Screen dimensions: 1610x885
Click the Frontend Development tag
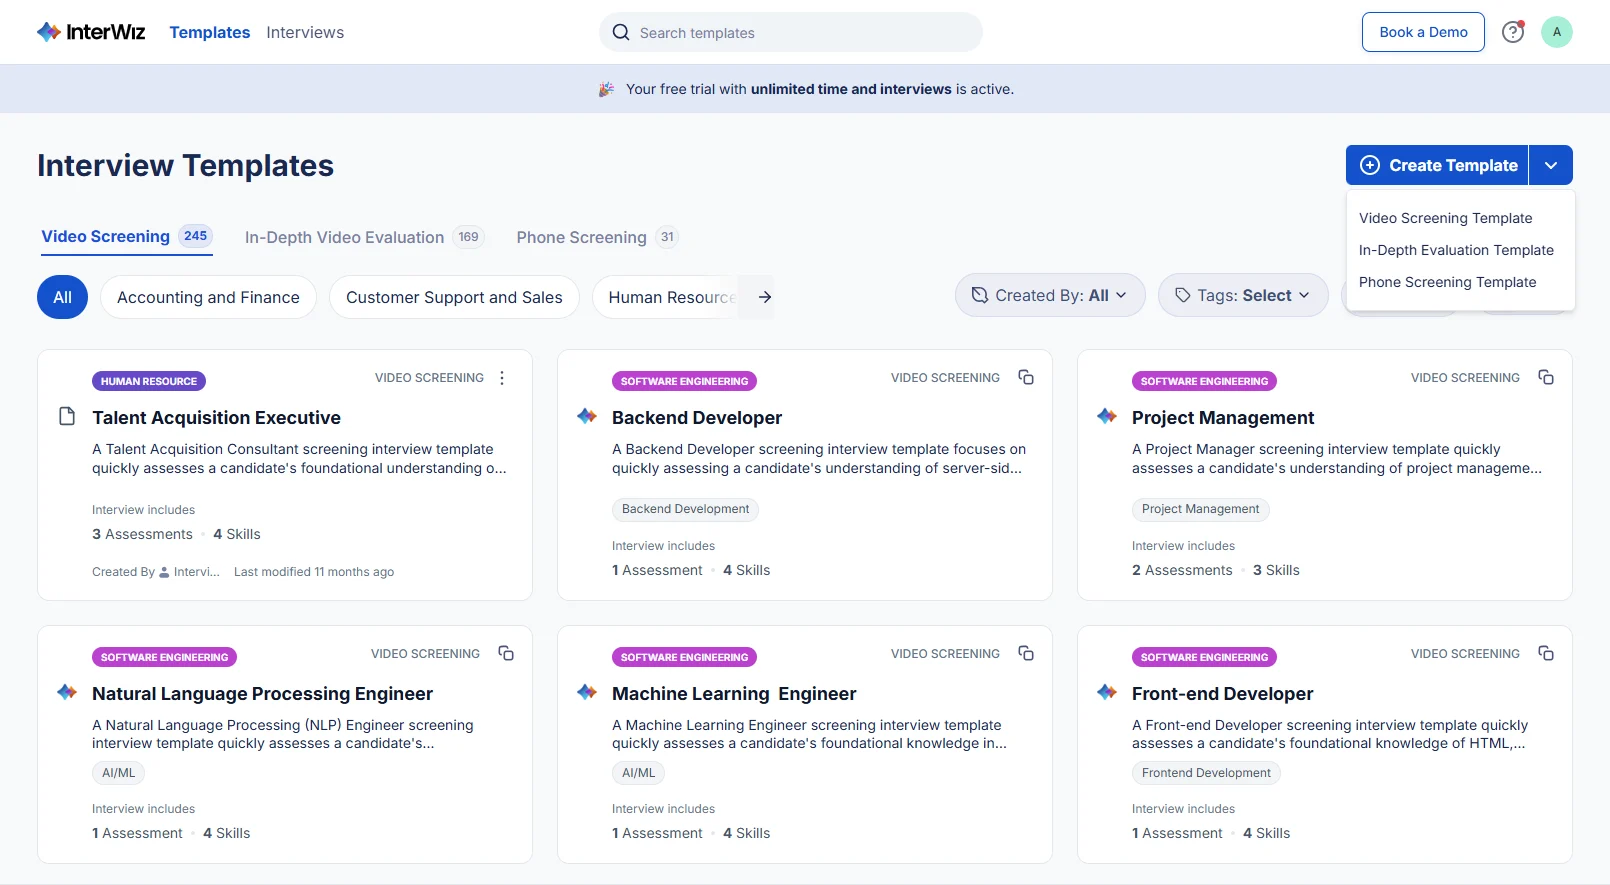[1206, 773]
